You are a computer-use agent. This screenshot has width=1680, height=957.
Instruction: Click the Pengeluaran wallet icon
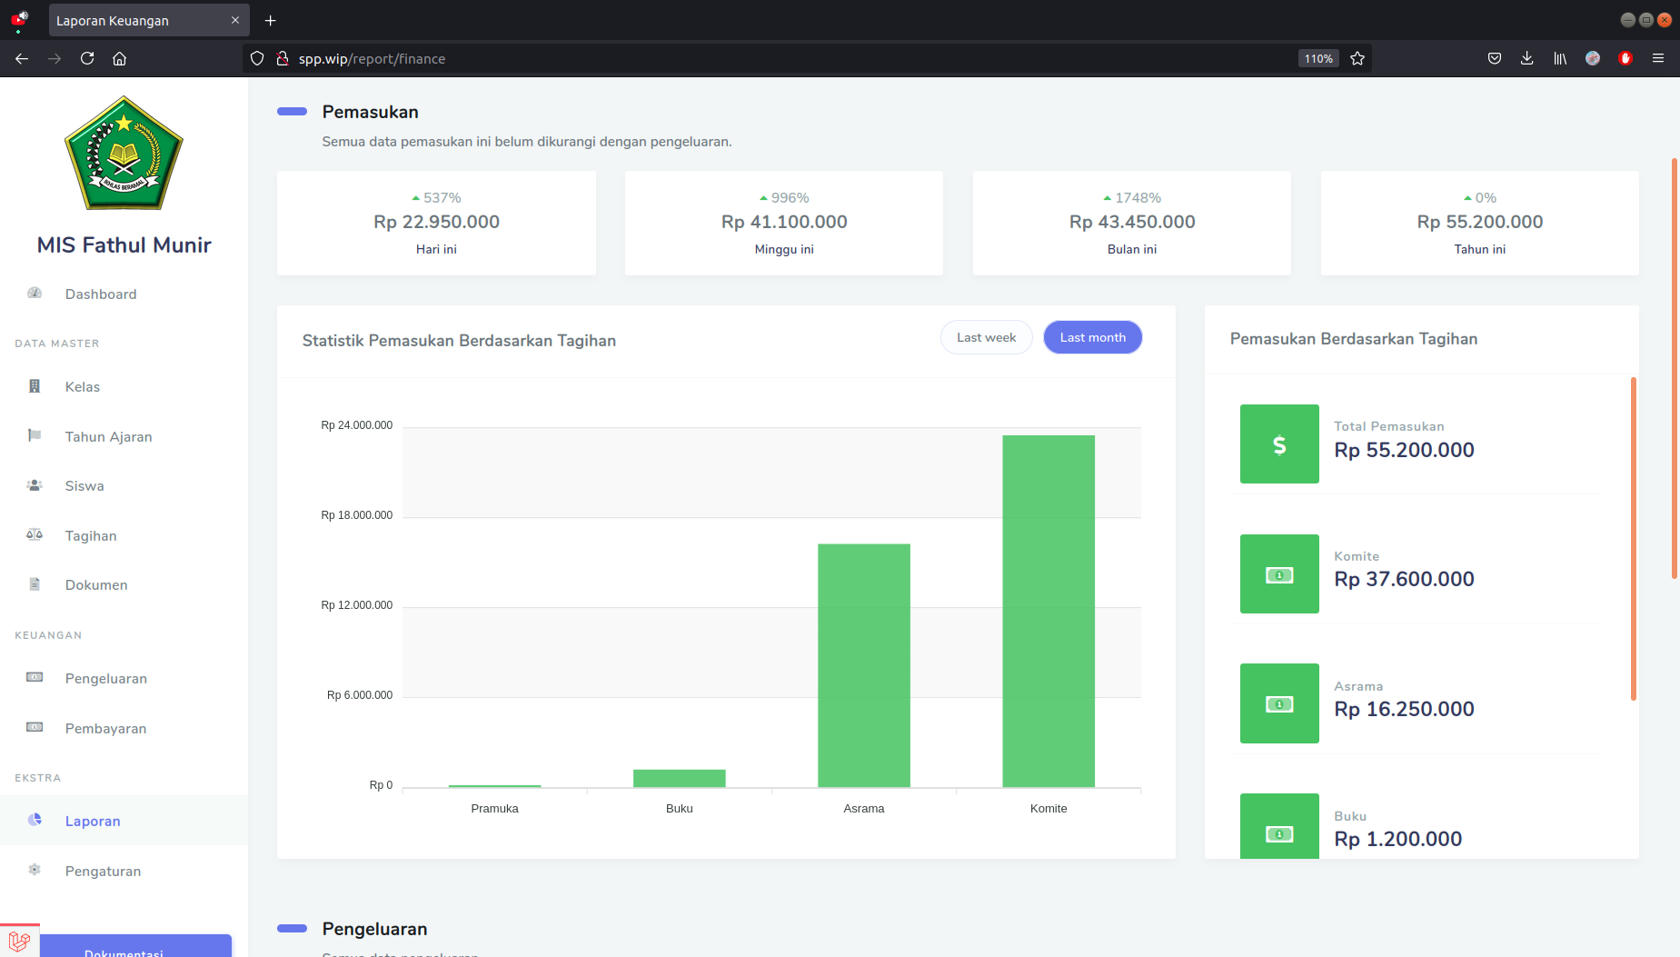pyautogui.click(x=34, y=677)
